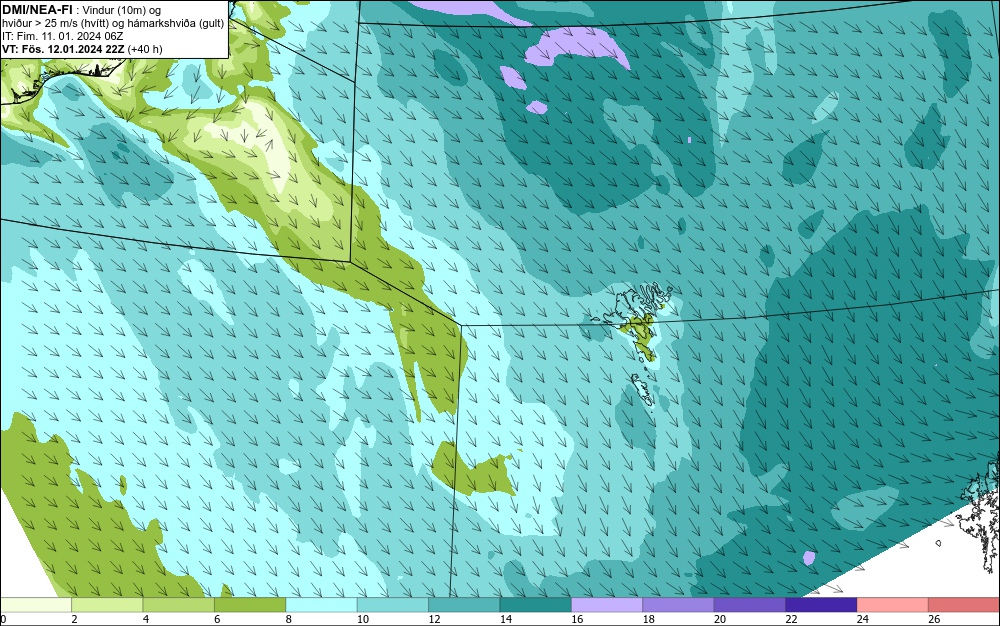Viewport: 1000px width, 626px height.
Task: Click the legend tick label '24'
Action: coord(863,619)
